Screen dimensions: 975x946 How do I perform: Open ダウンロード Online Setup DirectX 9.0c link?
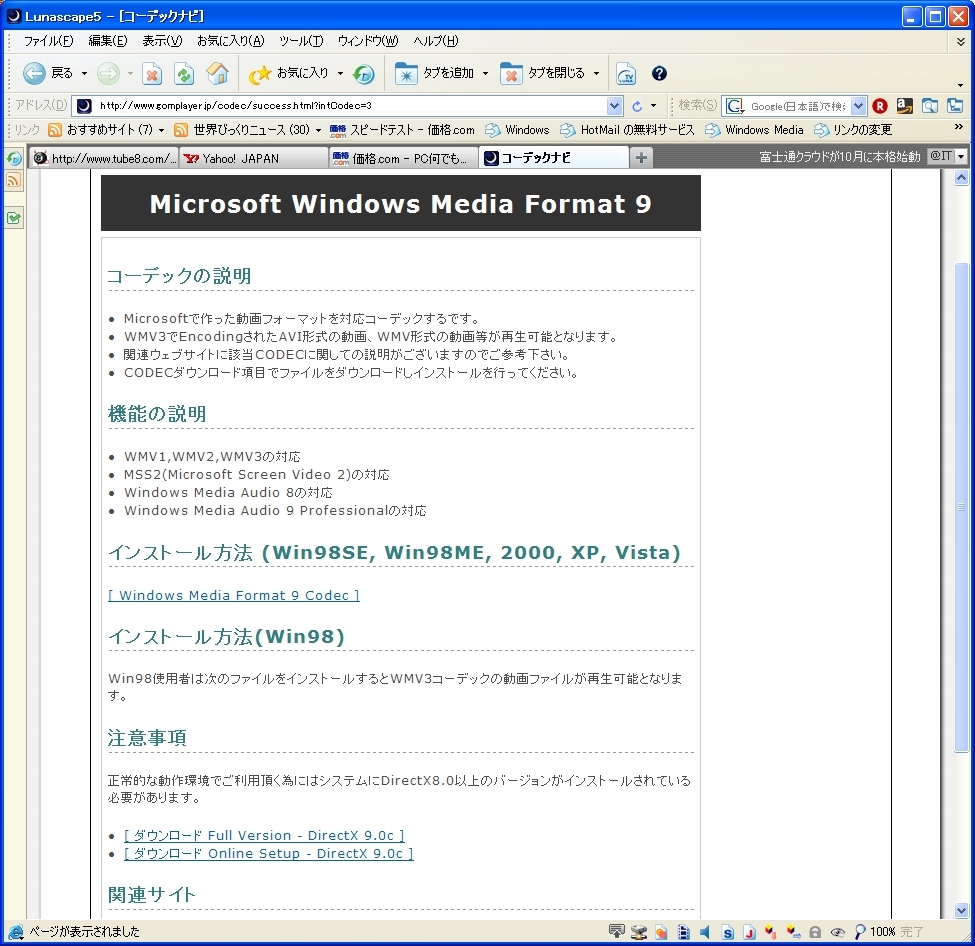click(269, 853)
